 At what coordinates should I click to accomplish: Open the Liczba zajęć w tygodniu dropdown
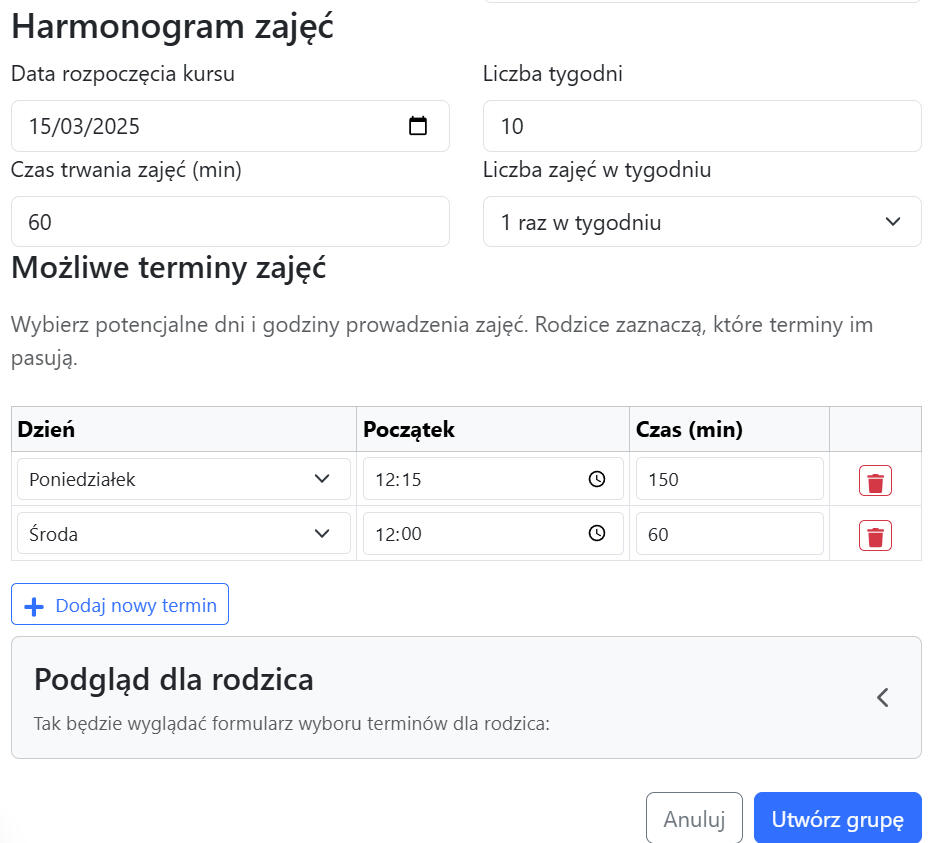click(701, 222)
